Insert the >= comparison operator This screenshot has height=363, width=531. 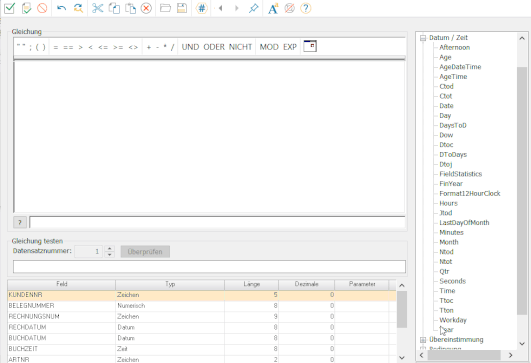pyautogui.click(x=118, y=47)
